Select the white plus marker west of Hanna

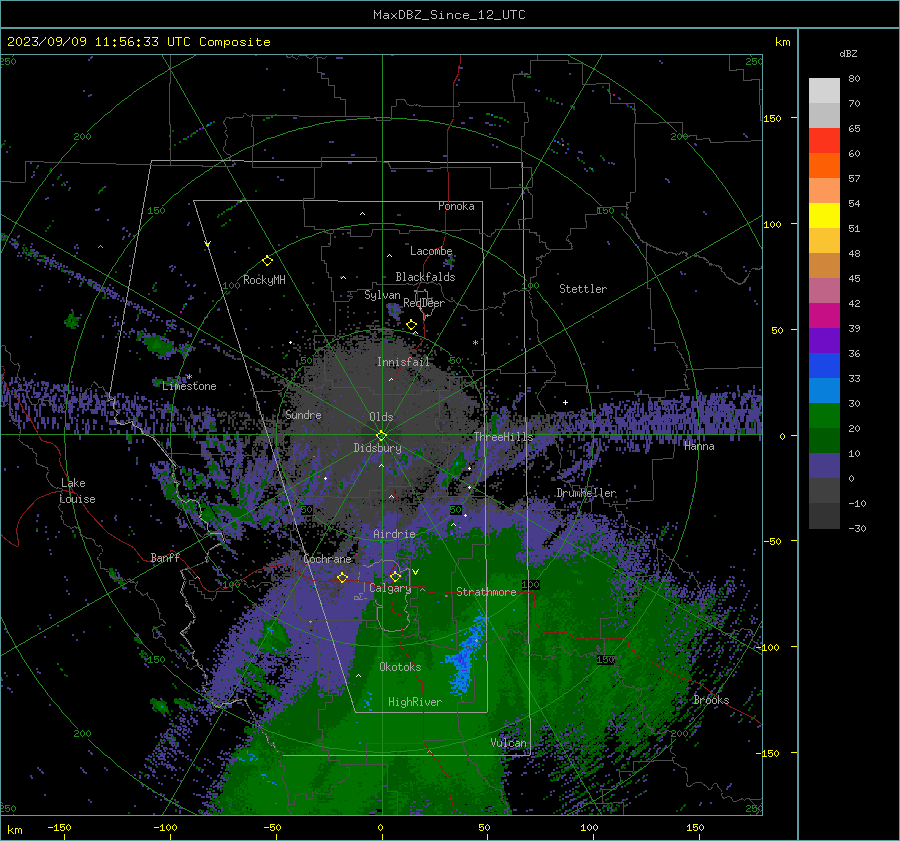coord(565,402)
